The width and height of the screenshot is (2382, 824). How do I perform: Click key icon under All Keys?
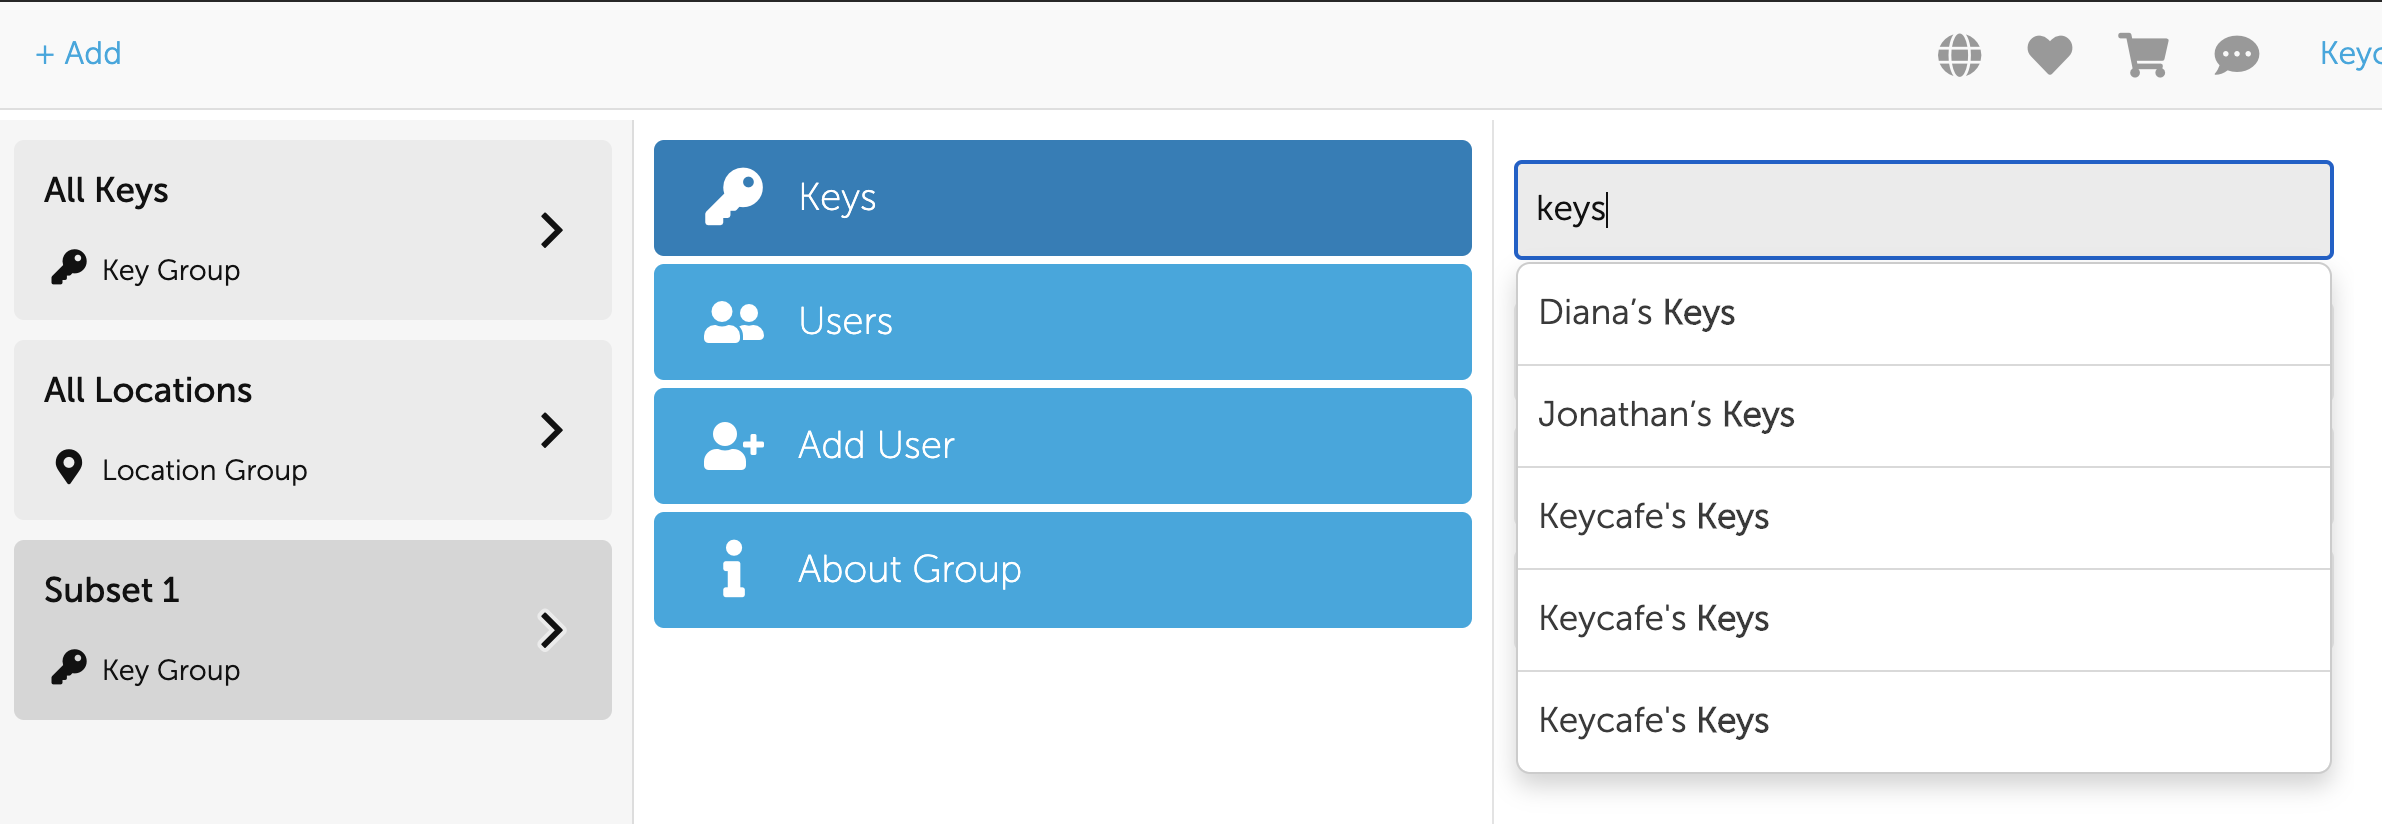(69, 268)
